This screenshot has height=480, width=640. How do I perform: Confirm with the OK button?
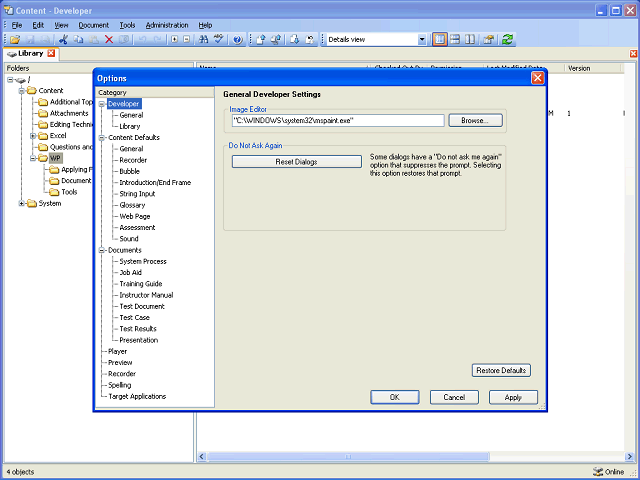[395, 397]
